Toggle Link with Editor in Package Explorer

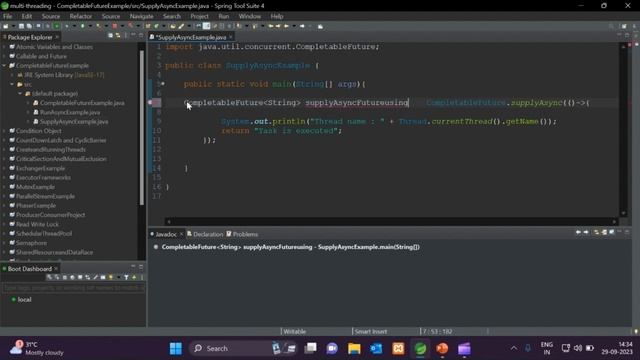(118, 36)
